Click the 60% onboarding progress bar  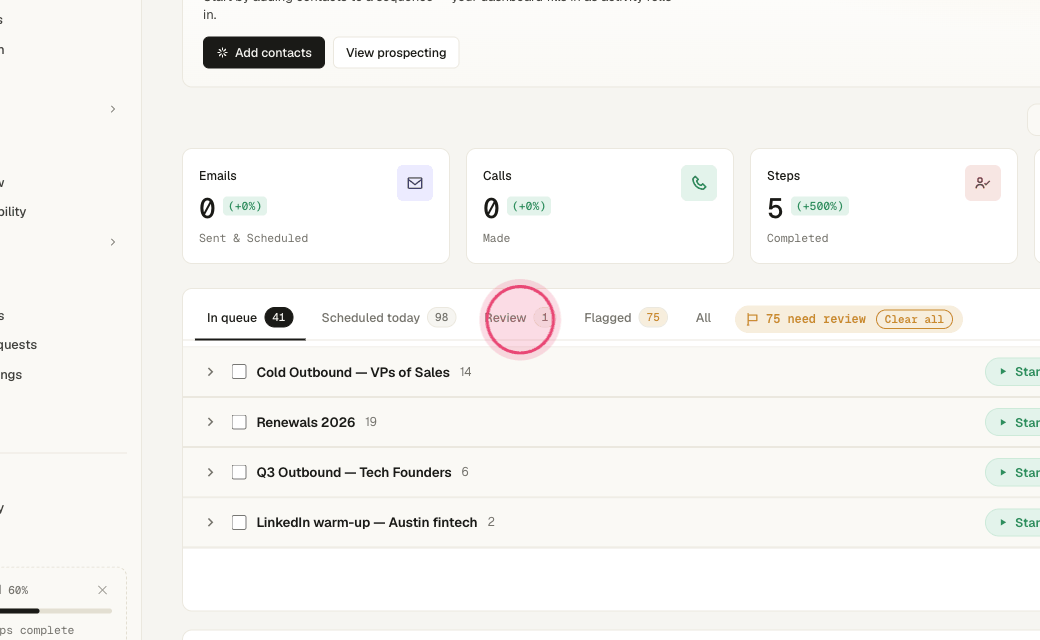[x=56, y=611]
